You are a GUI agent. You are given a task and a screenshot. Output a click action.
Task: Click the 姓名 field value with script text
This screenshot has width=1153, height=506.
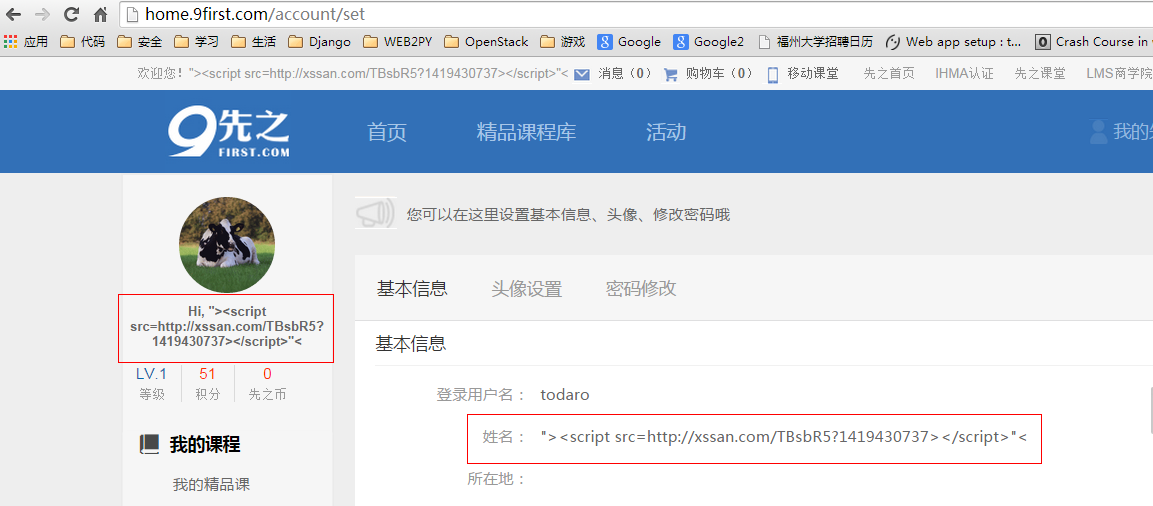[783, 436]
